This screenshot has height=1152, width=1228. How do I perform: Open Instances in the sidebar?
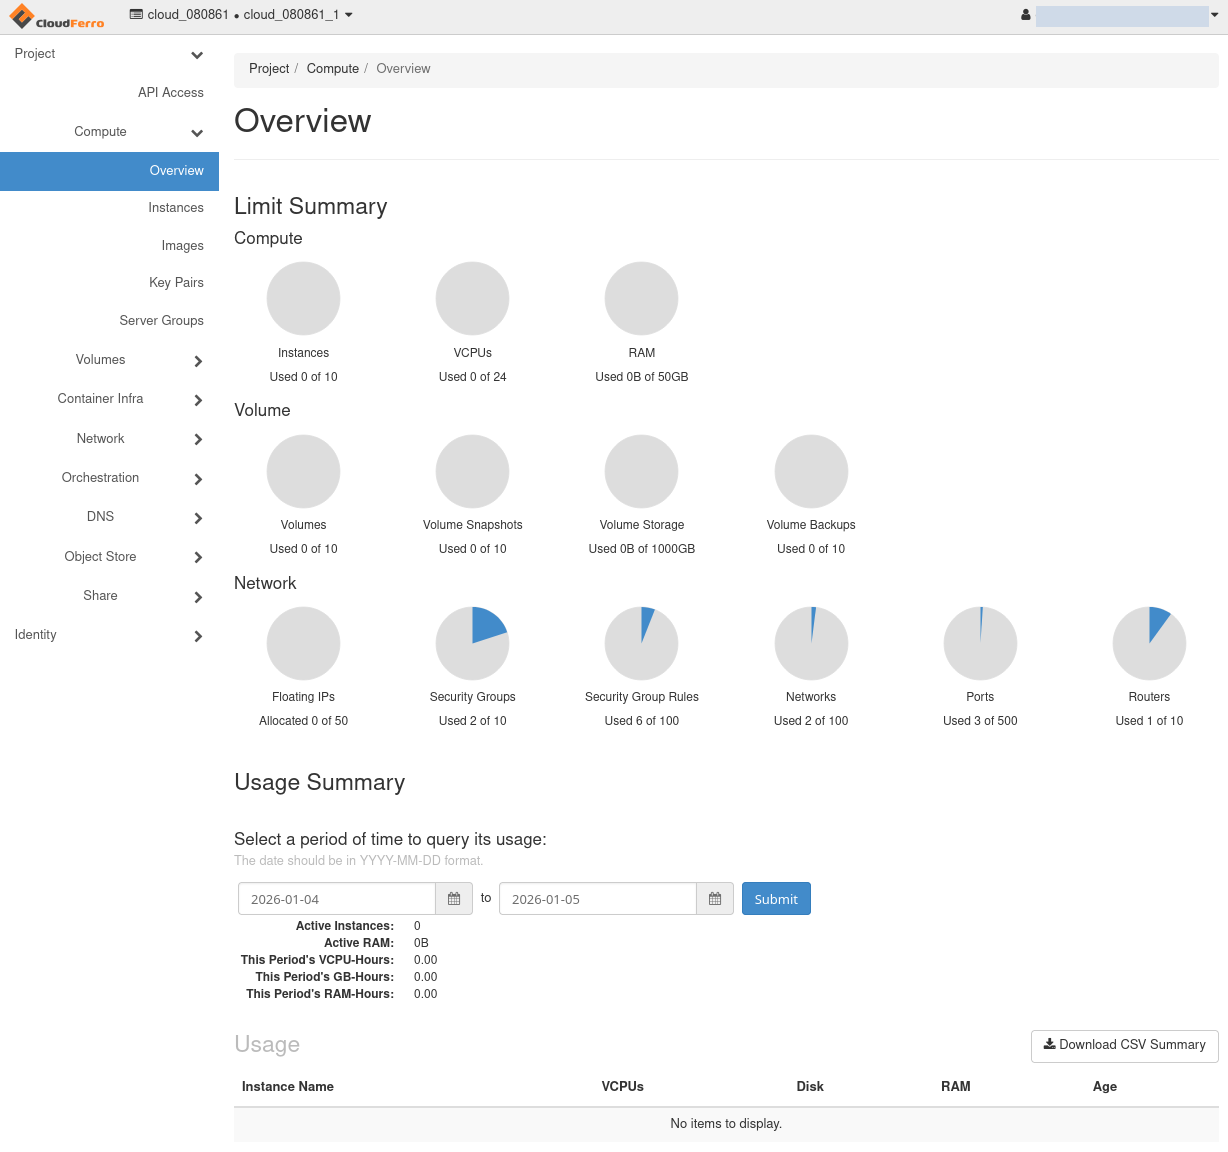[x=176, y=208]
